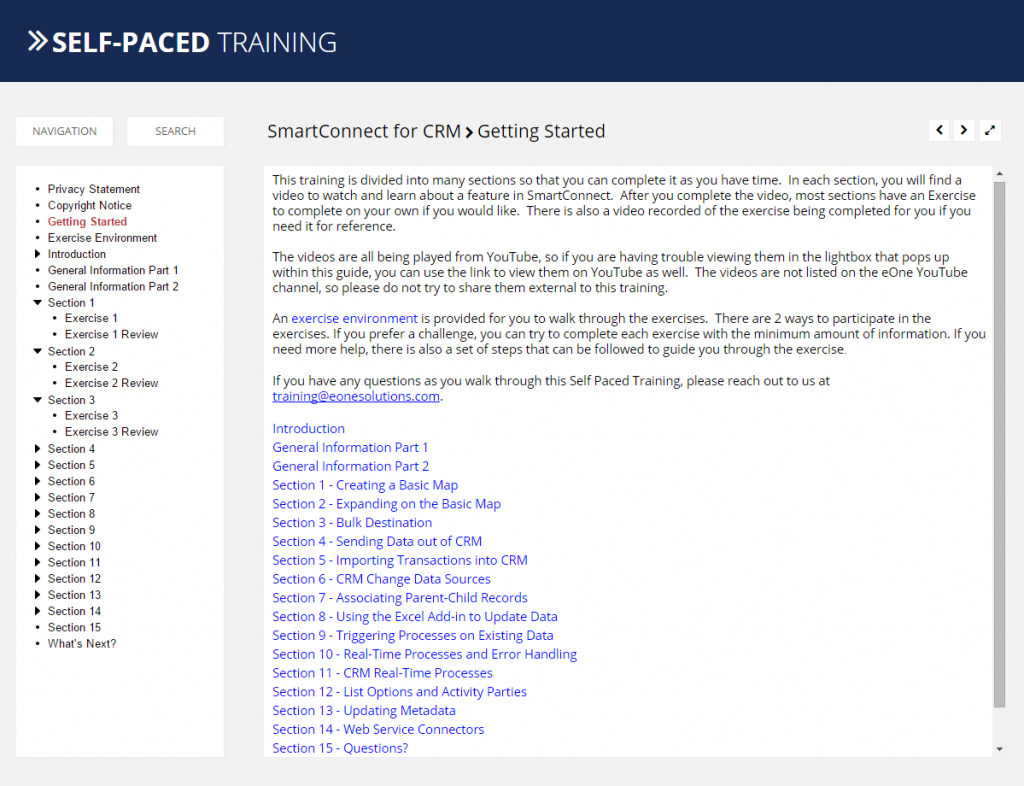
Task: Open Section 15 - Questions? link
Action: 340,749
